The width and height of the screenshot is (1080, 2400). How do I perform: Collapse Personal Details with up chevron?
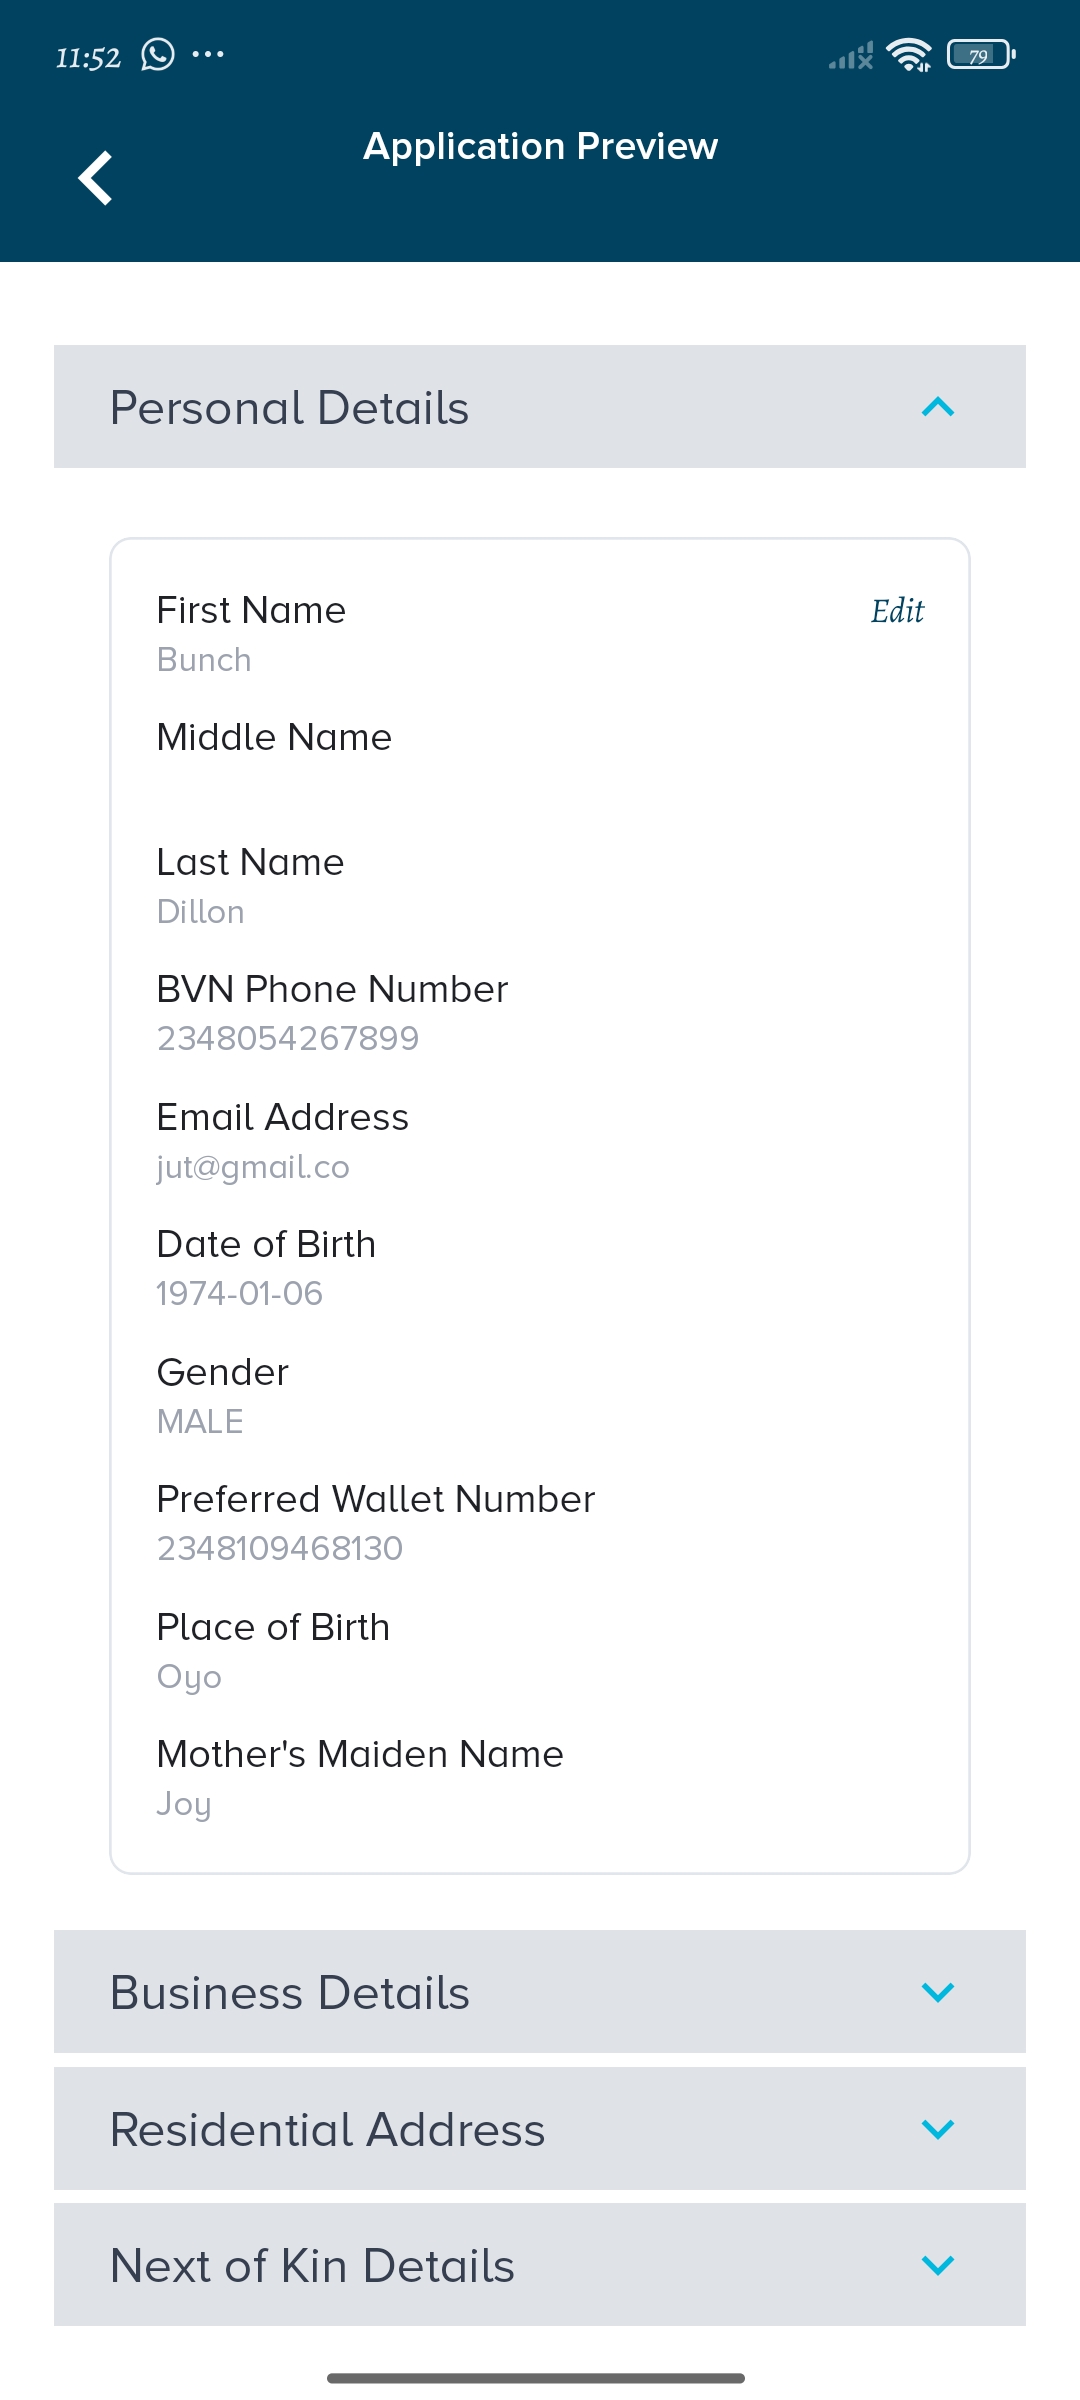[937, 407]
